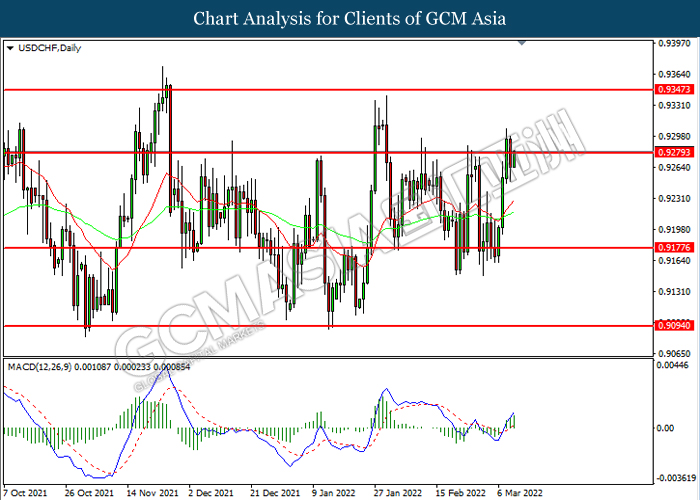The image size is (700, 500).
Task: Click the 0.91640 price axis value
Action: point(675,260)
